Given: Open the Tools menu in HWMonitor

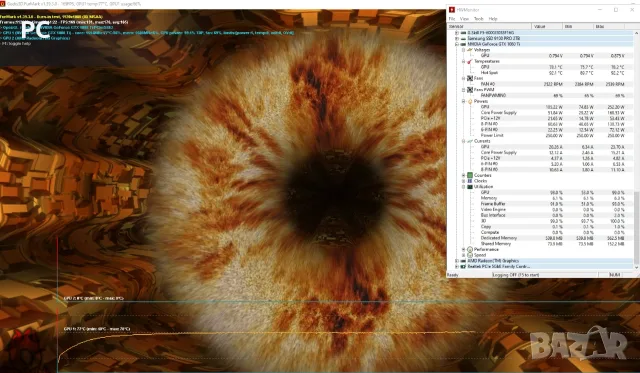Looking at the screenshot, I should click(x=478, y=19).
